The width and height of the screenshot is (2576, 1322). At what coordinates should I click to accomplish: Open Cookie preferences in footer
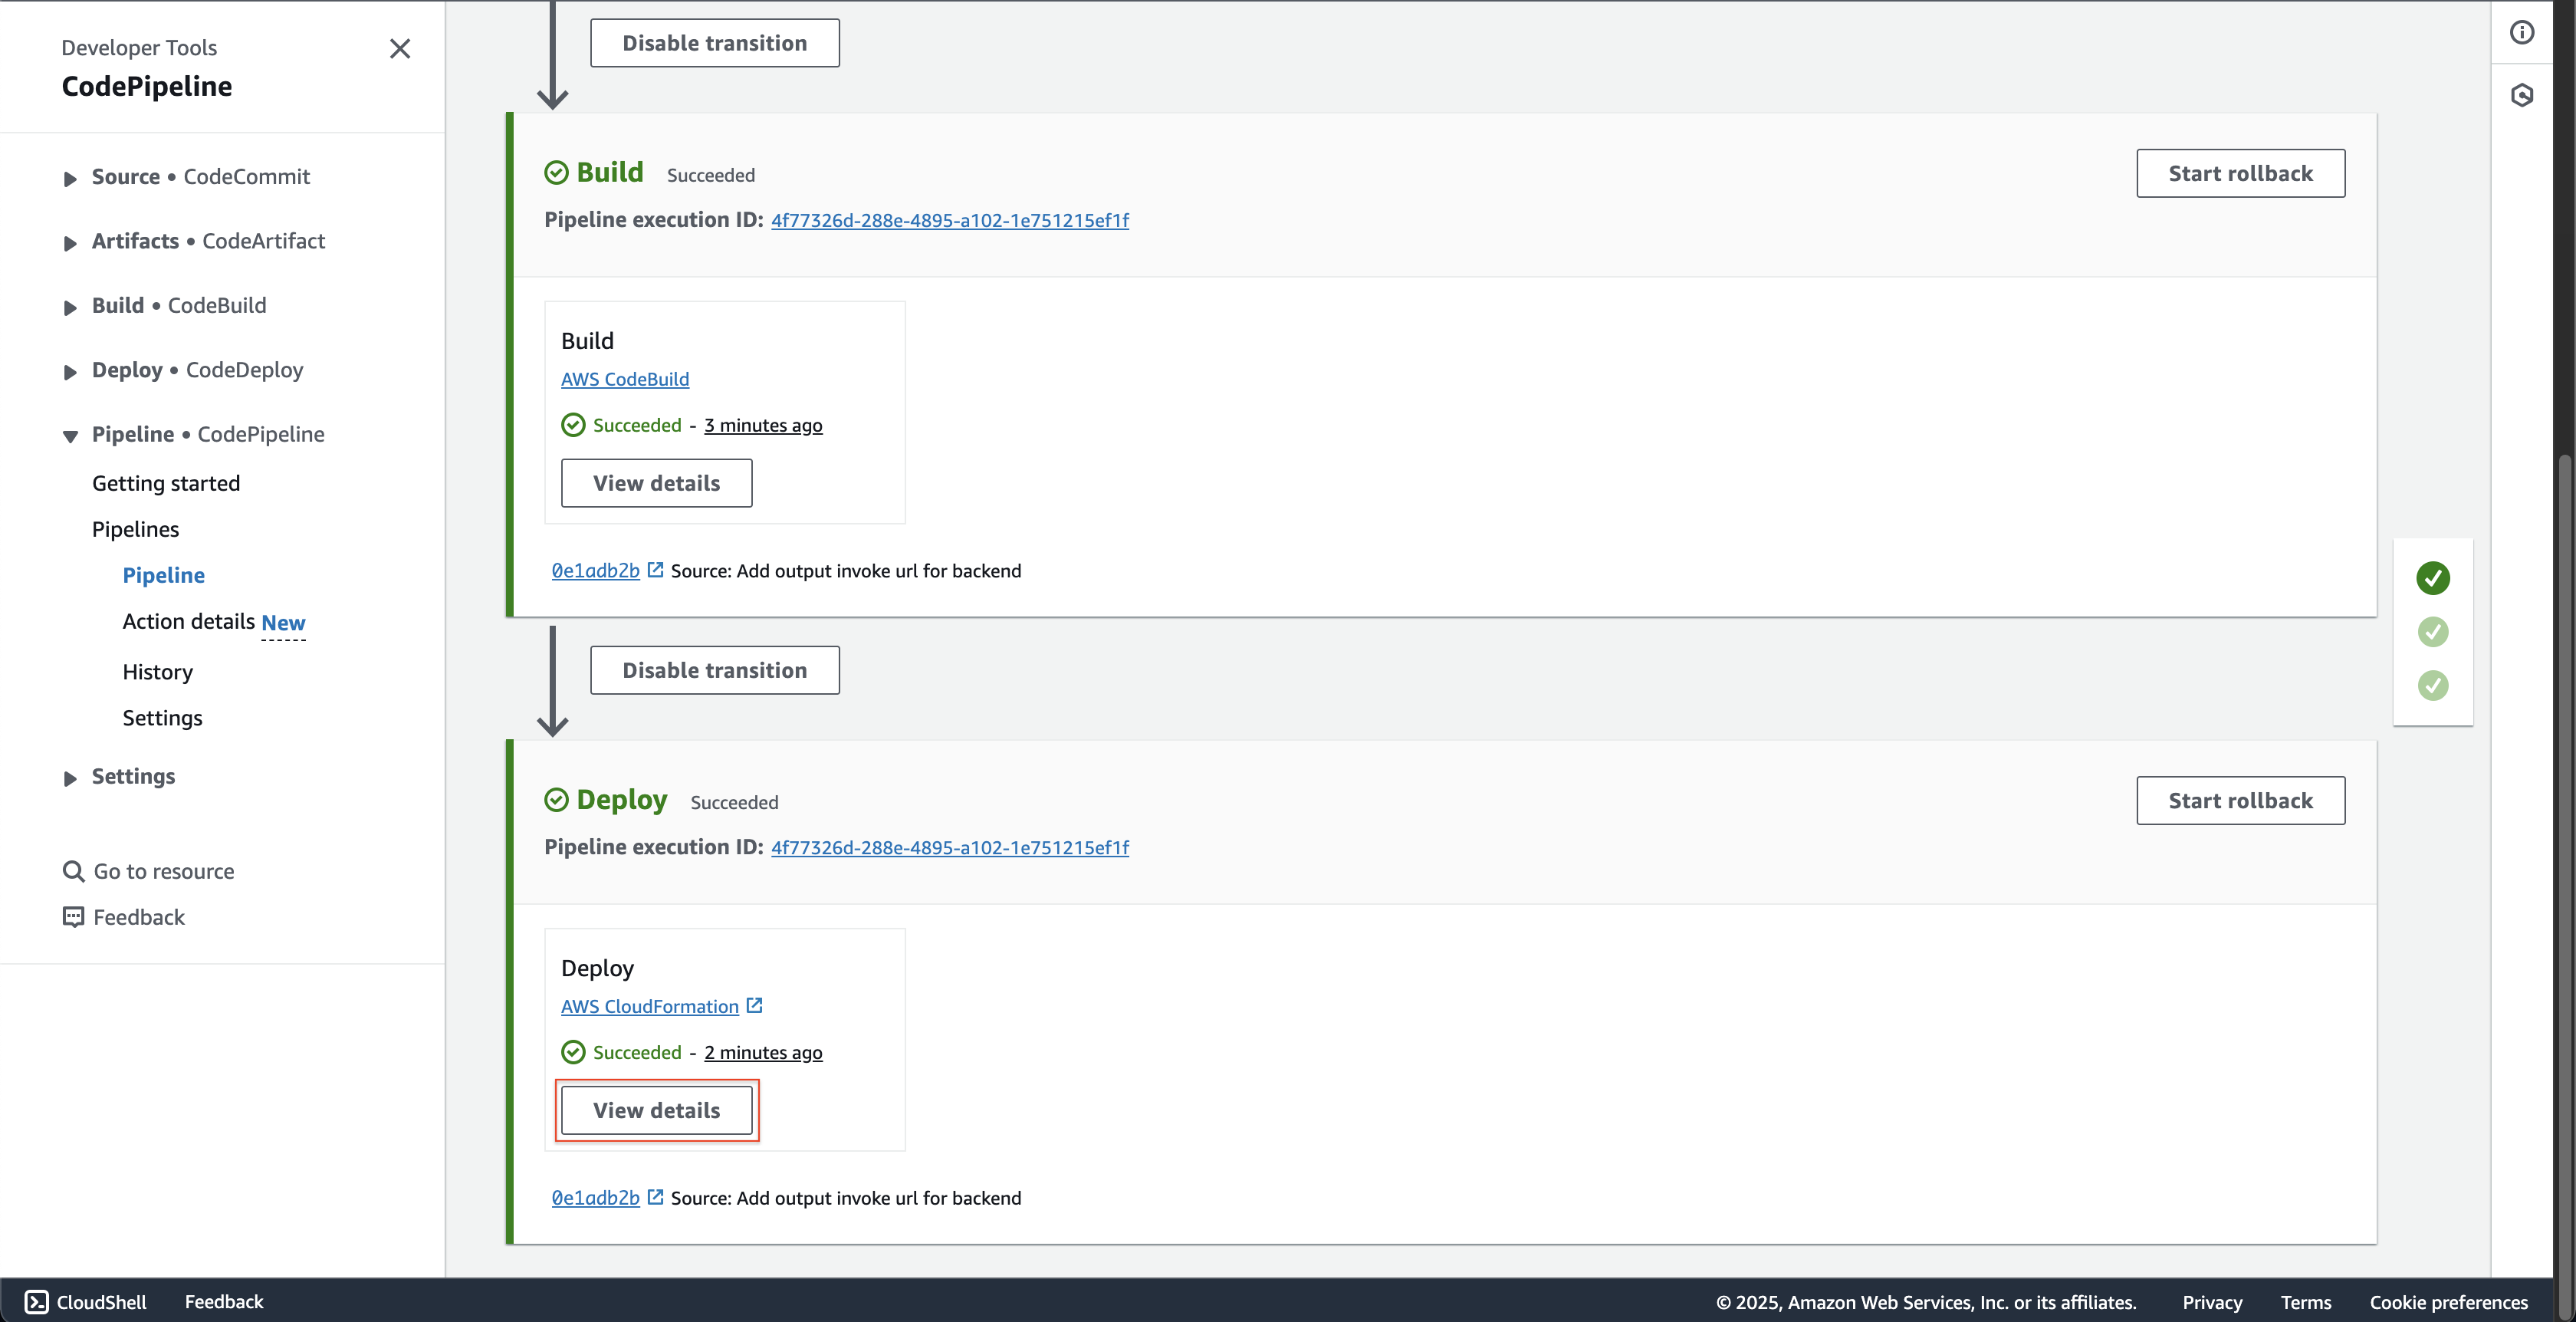click(x=2448, y=1301)
